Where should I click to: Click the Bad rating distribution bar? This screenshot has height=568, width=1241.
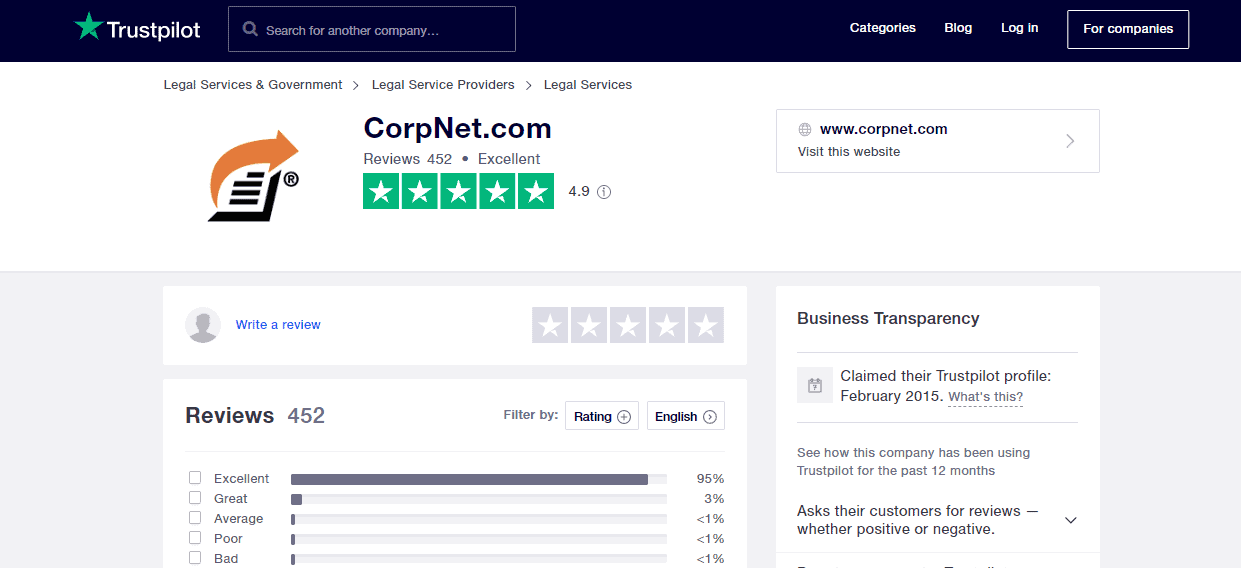(x=479, y=559)
